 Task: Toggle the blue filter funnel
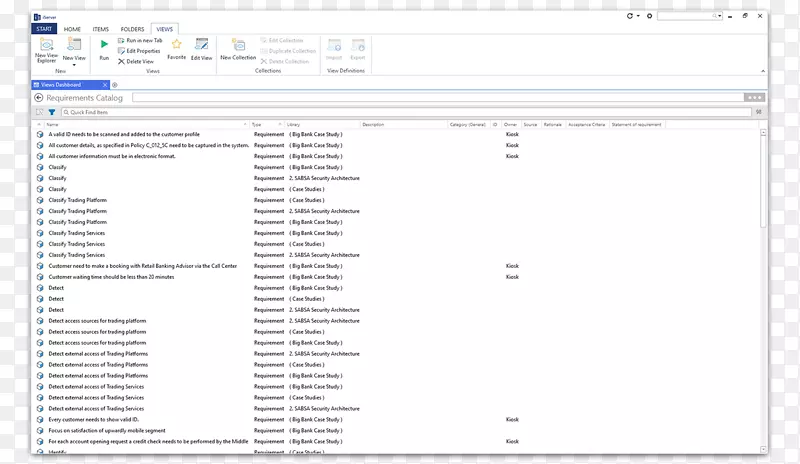pyautogui.click(x=52, y=113)
